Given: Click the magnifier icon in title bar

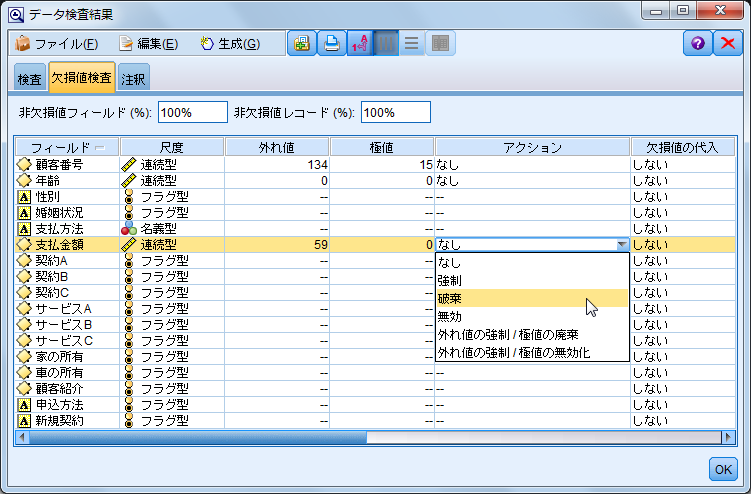Looking at the screenshot, I should 16,15.
